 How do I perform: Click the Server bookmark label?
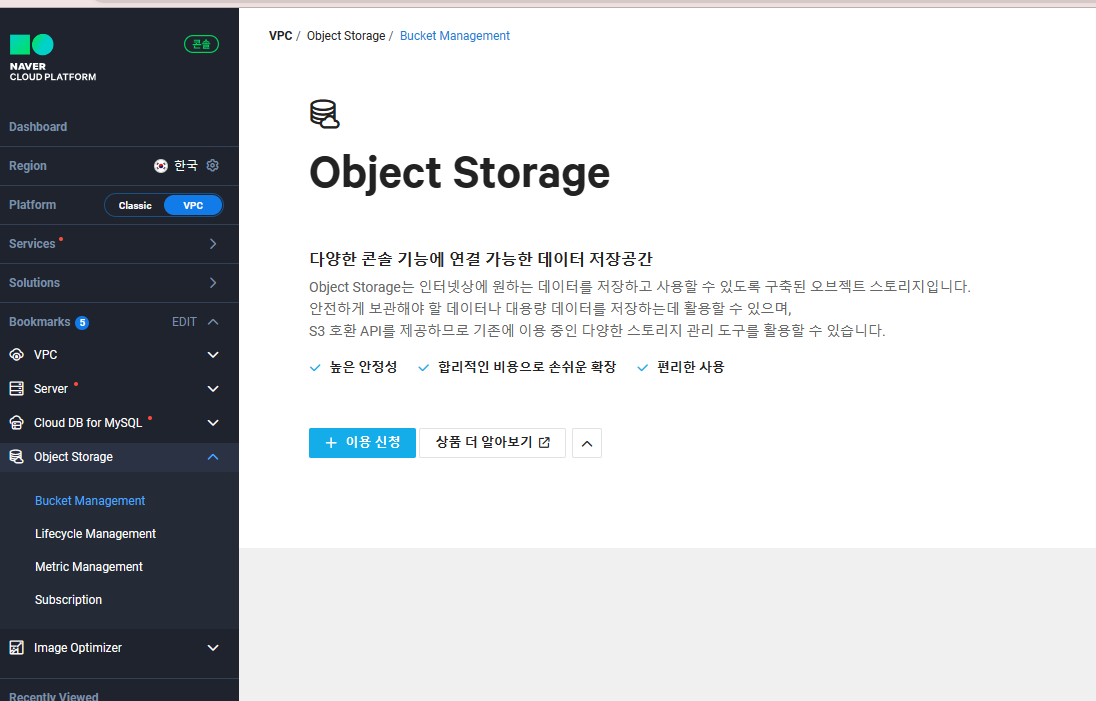click(51, 389)
